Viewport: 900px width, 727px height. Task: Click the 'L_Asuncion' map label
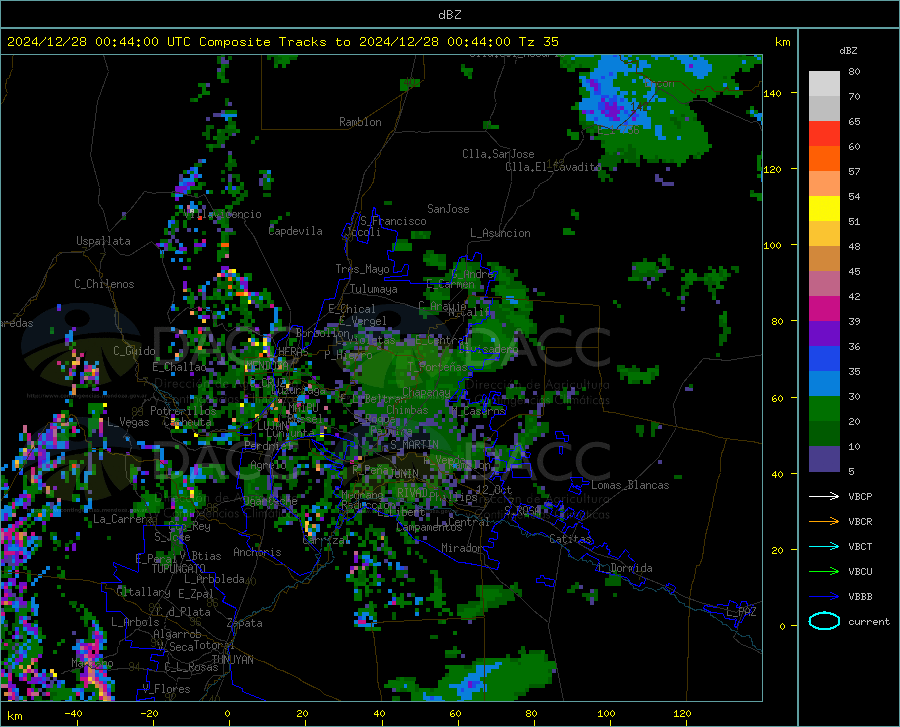coord(500,233)
